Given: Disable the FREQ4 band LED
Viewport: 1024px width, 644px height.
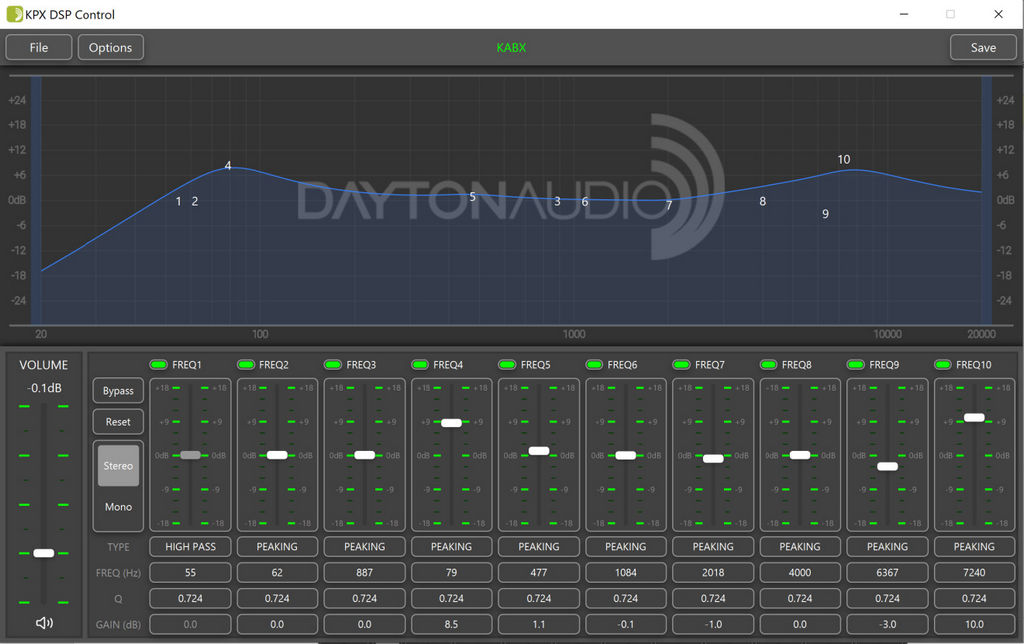Looking at the screenshot, I should [420, 364].
